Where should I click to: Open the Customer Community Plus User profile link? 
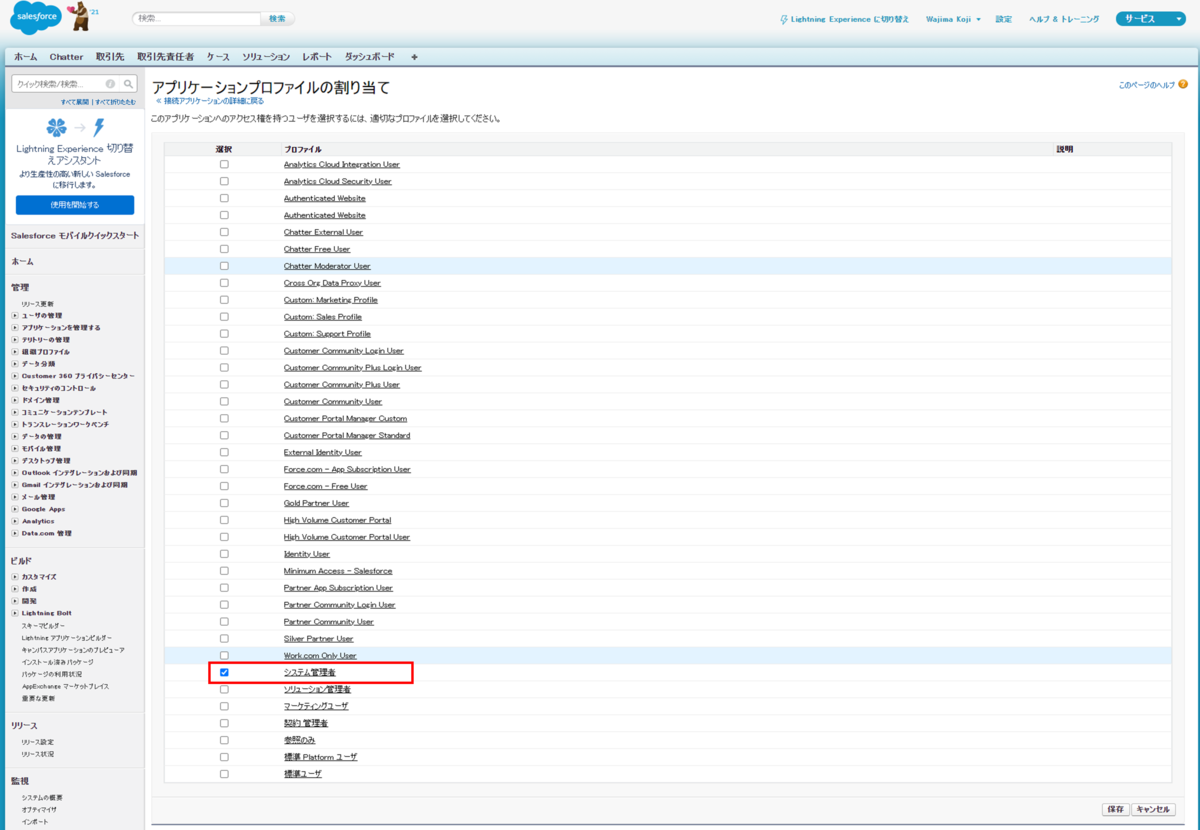pos(341,384)
